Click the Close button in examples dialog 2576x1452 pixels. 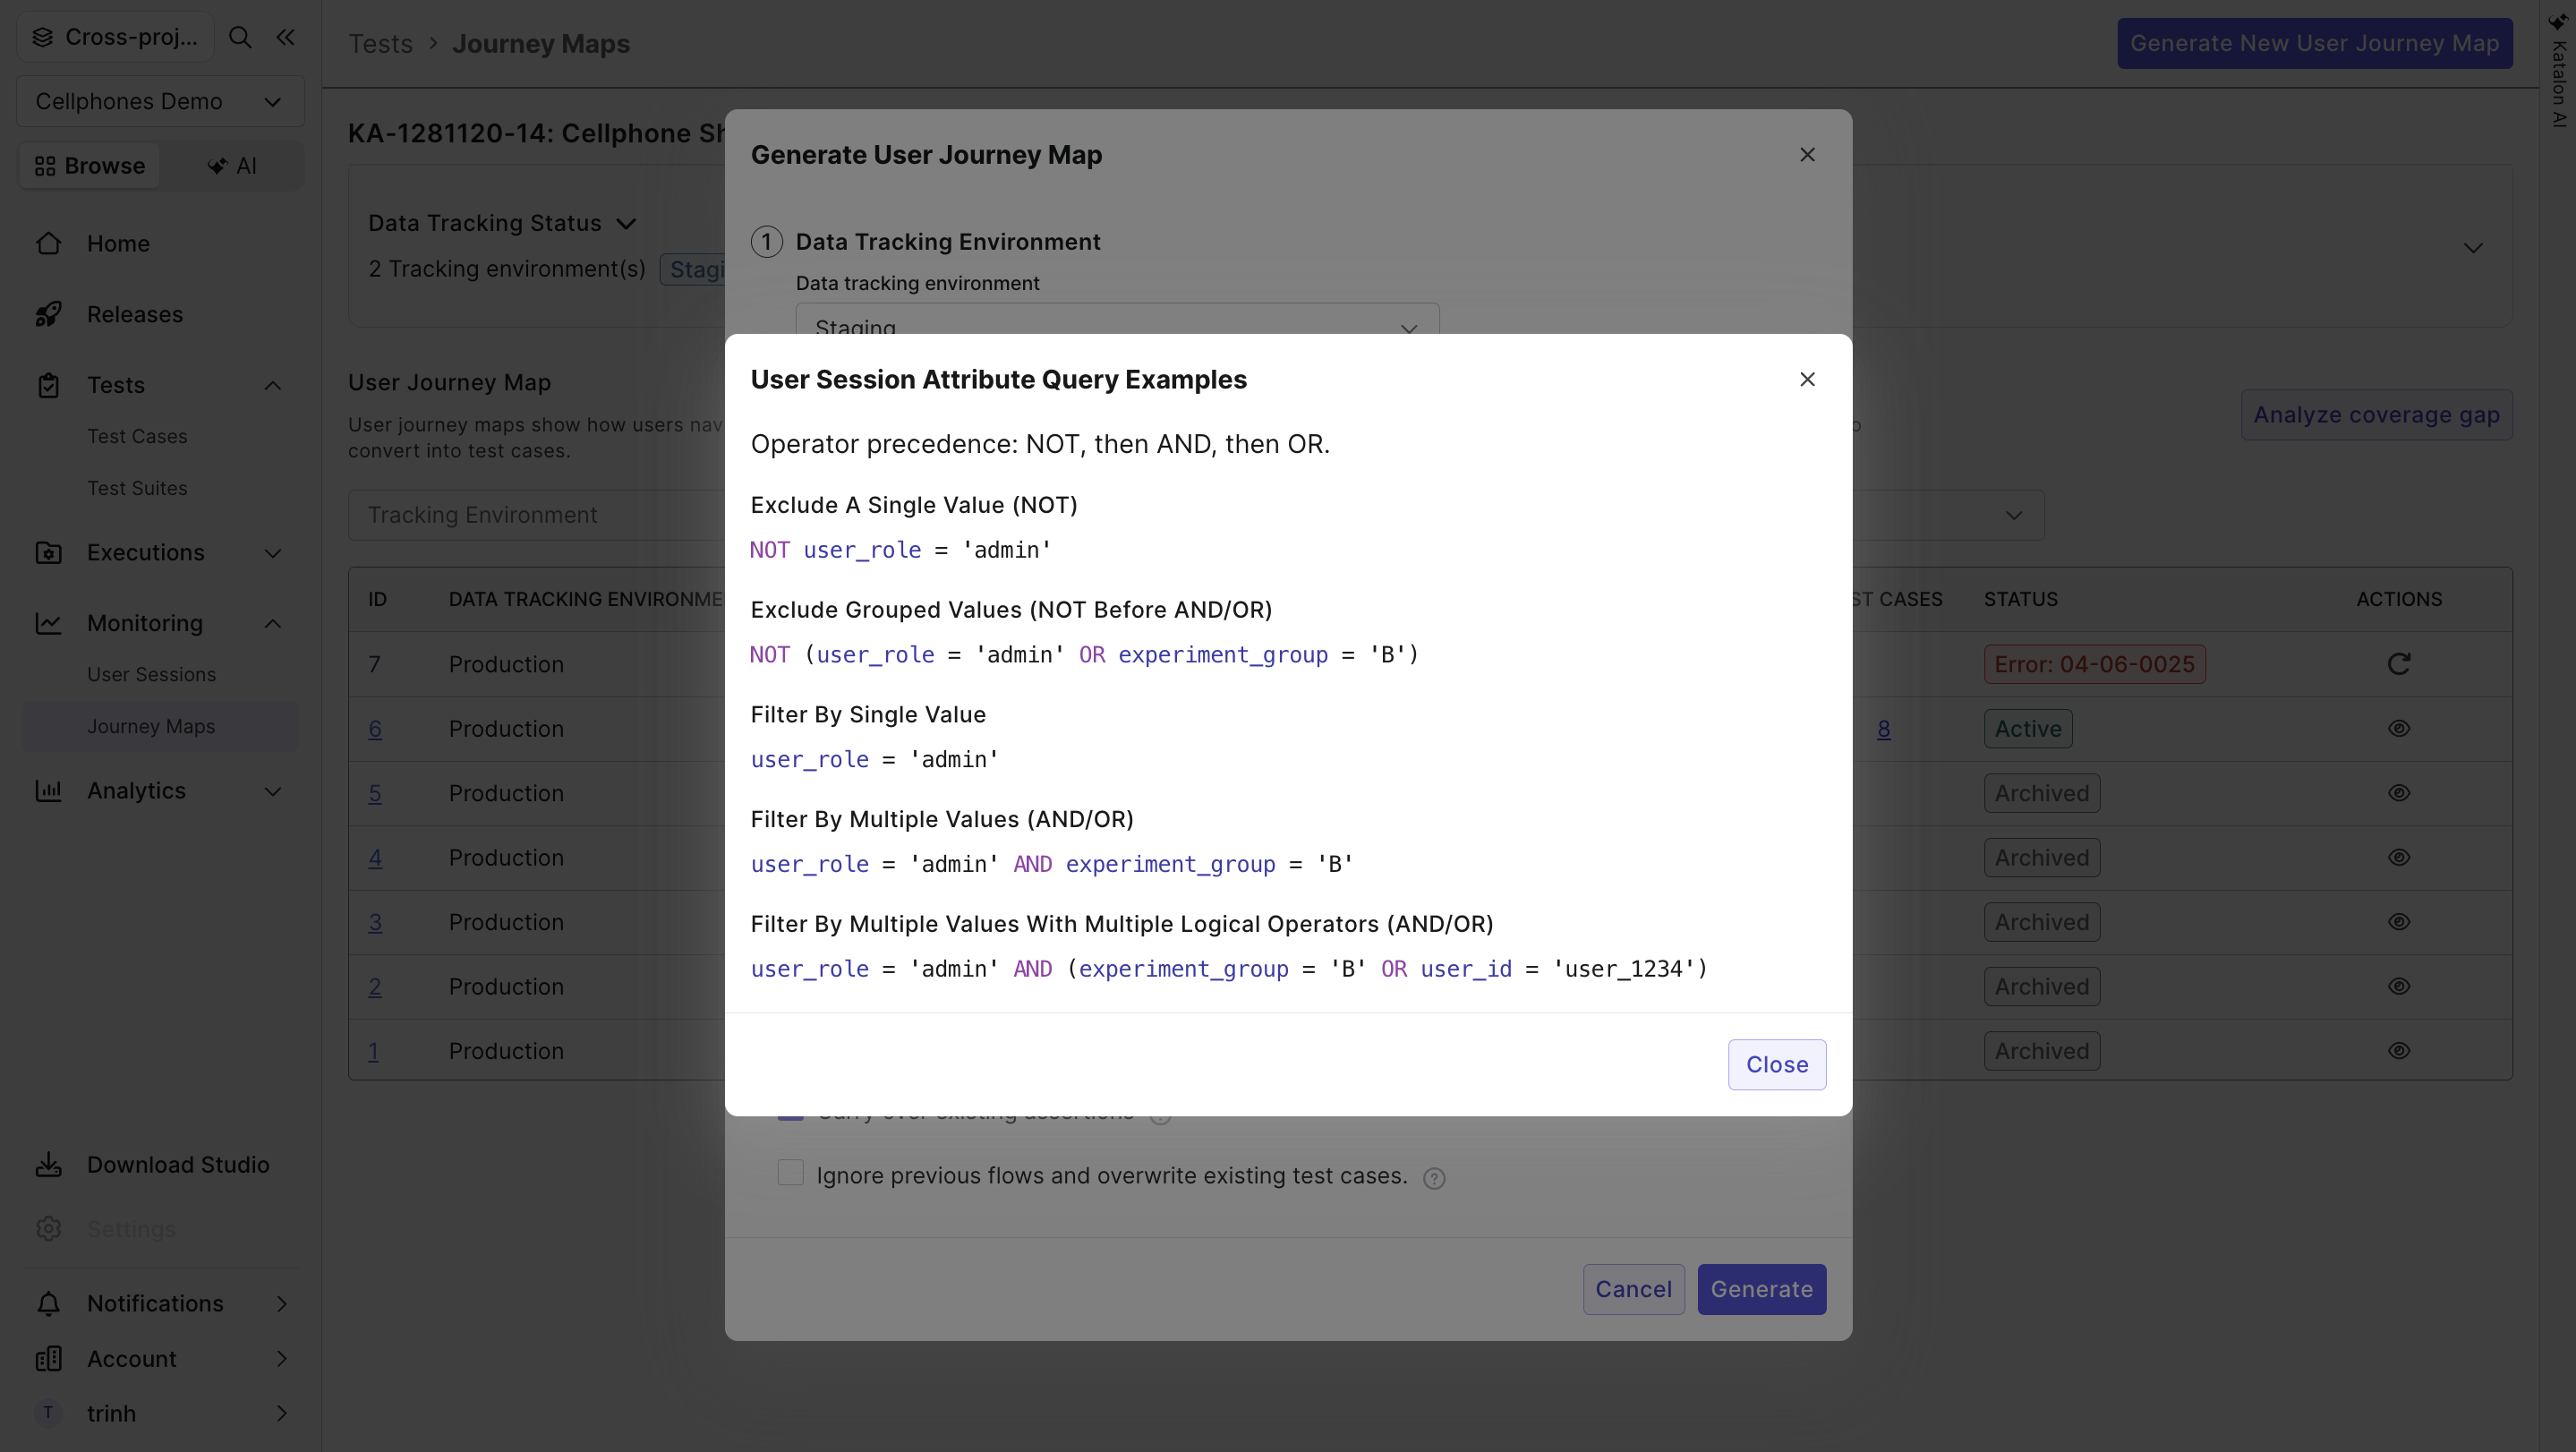[1777, 1065]
